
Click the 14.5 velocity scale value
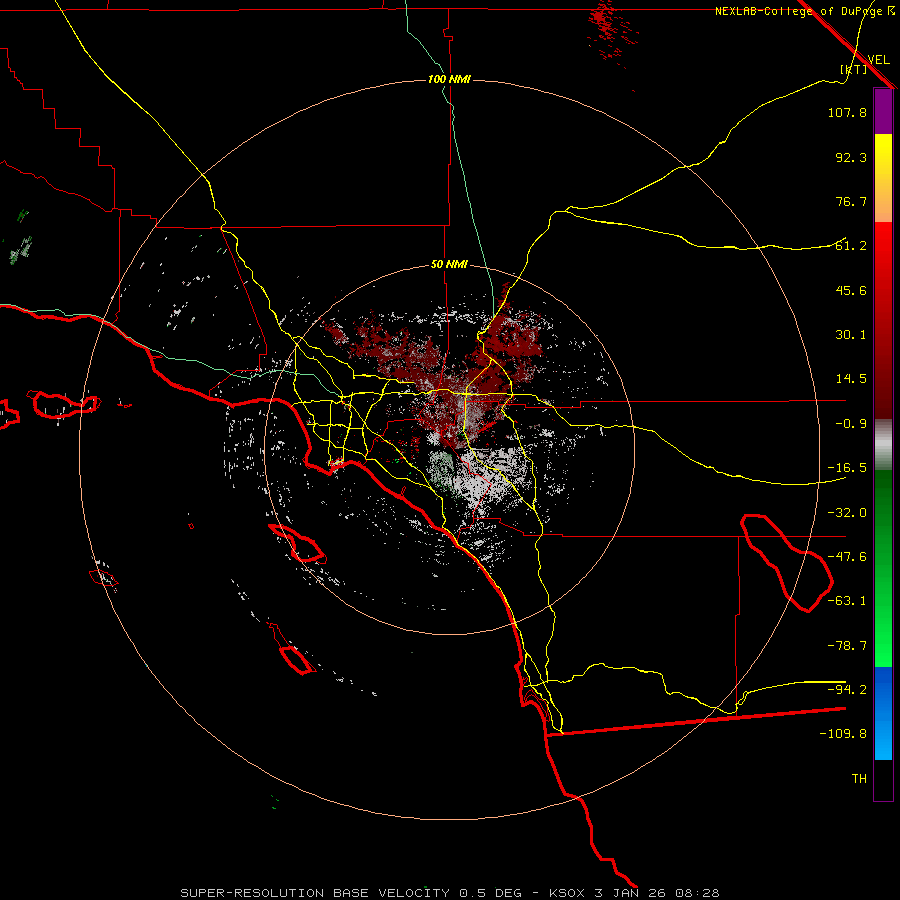[851, 379]
